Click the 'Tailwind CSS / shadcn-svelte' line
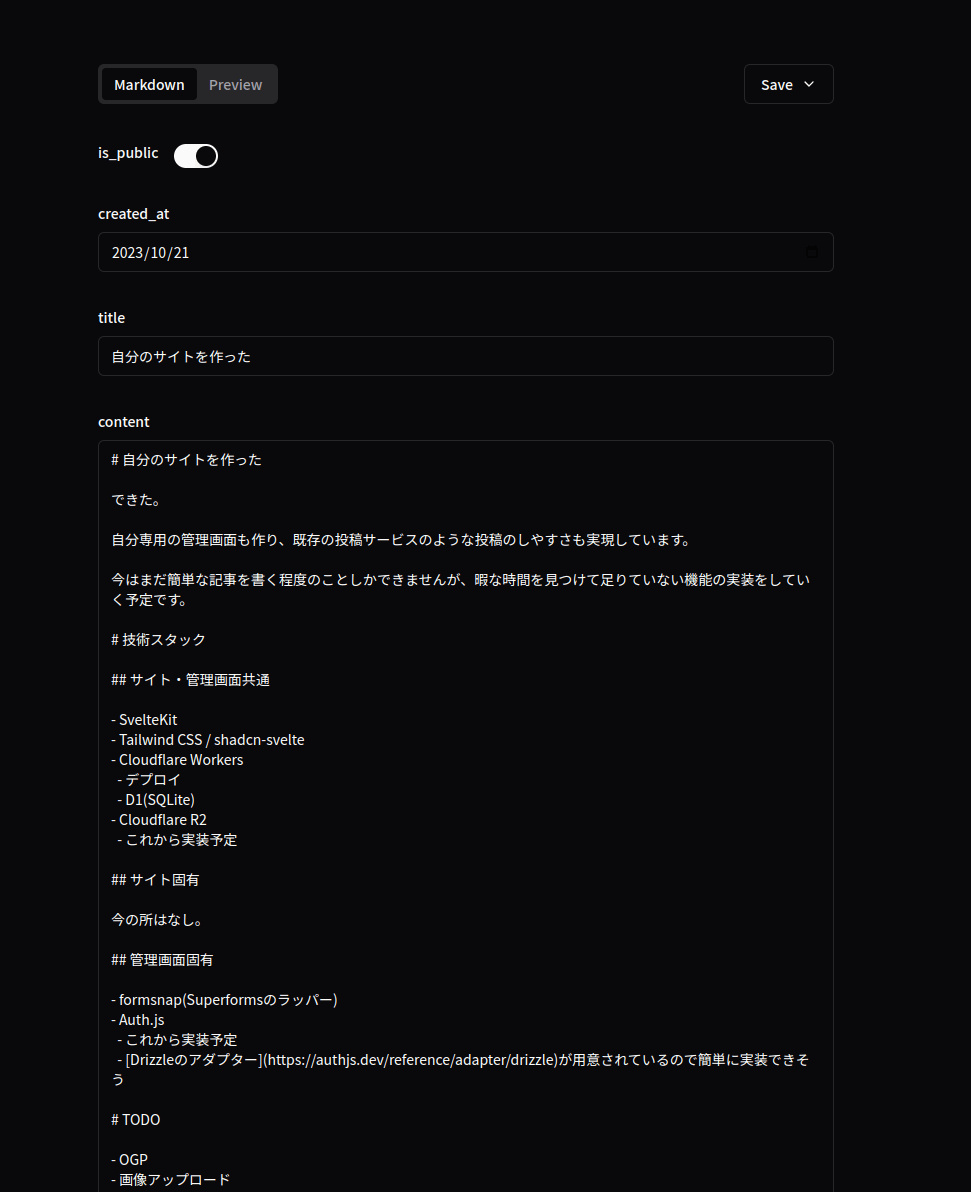Screen dimensions: 971x1192 (x=211, y=740)
